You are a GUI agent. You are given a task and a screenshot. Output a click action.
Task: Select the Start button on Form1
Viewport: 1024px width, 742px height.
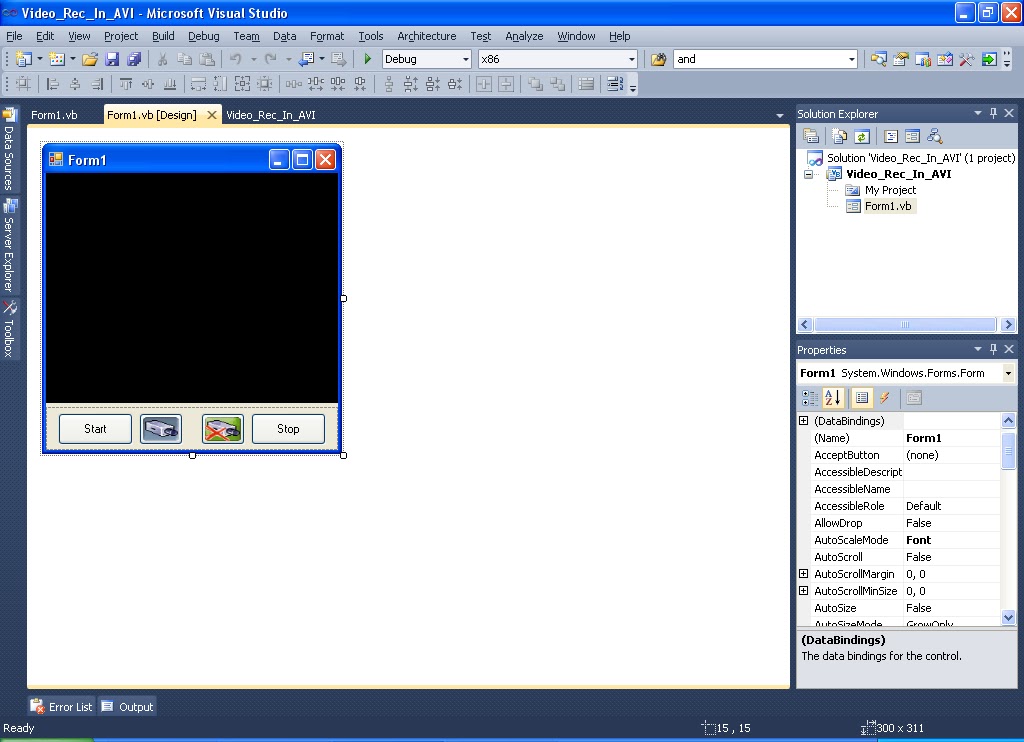[95, 429]
